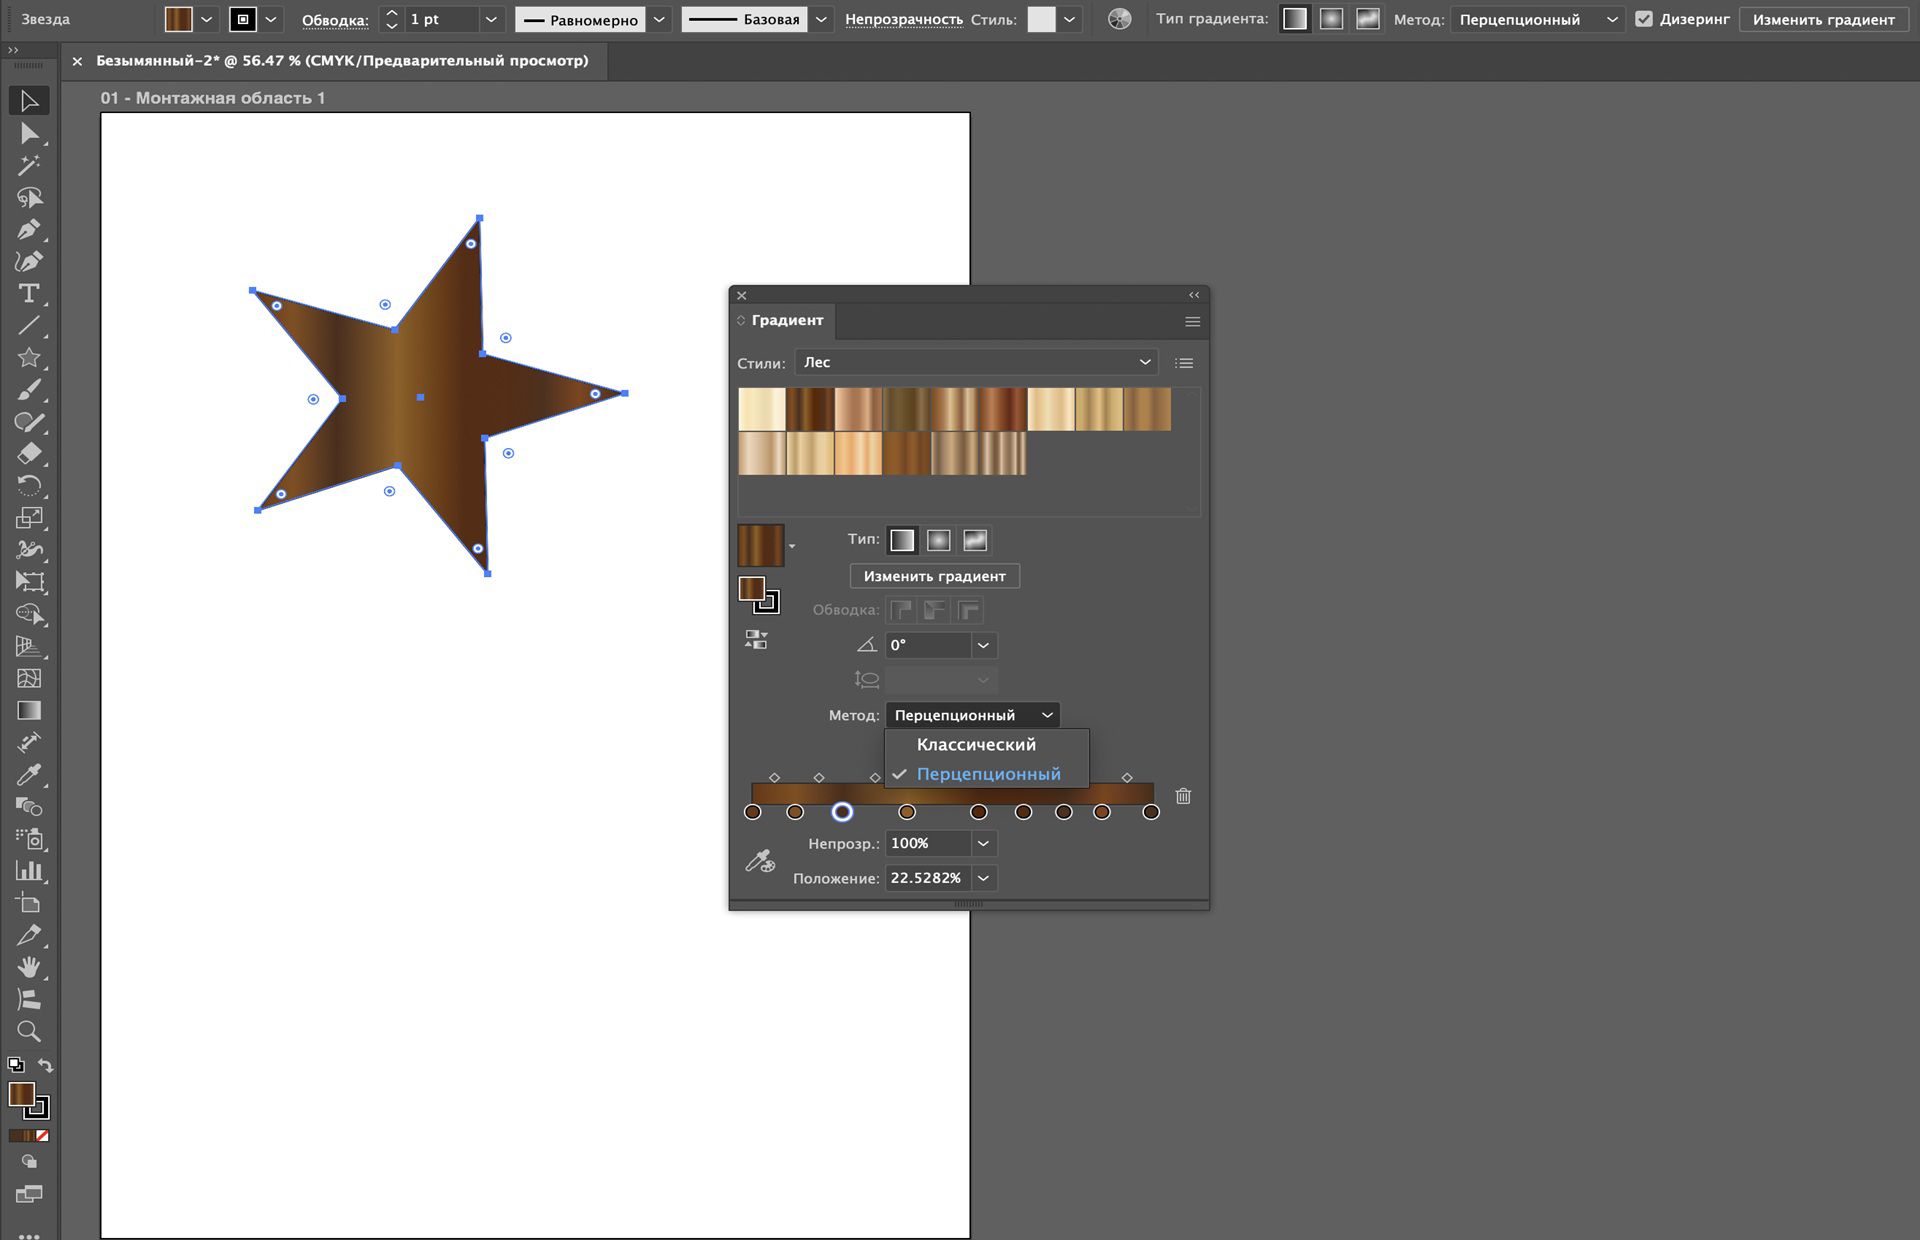Image resolution: width=1920 pixels, height=1240 pixels.
Task: Select the Type tool
Action: pyautogui.click(x=29, y=293)
